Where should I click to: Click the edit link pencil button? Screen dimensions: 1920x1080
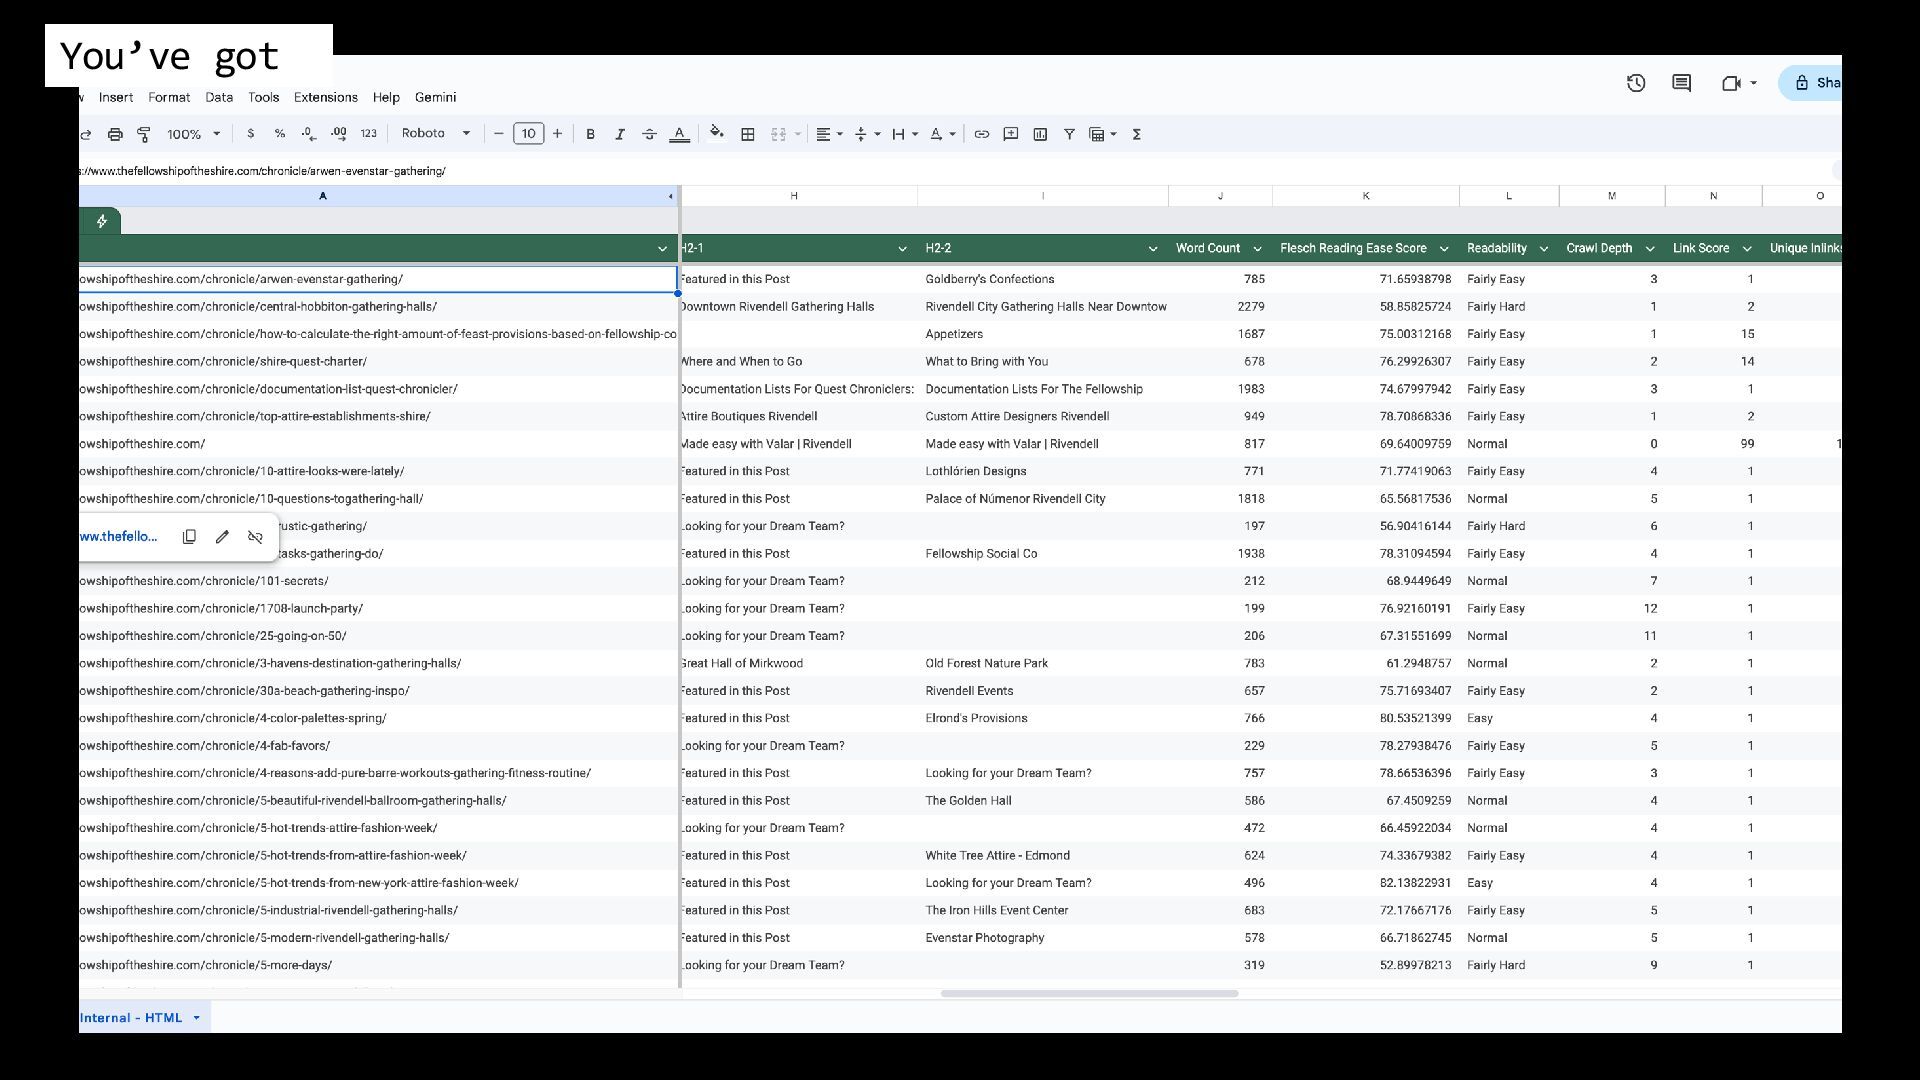pyautogui.click(x=222, y=537)
